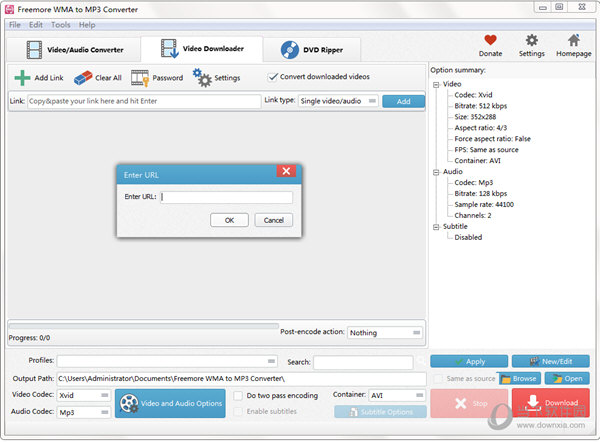Click the Add Link plus icon
Image resolution: width=600 pixels, height=443 pixels.
click(22, 78)
